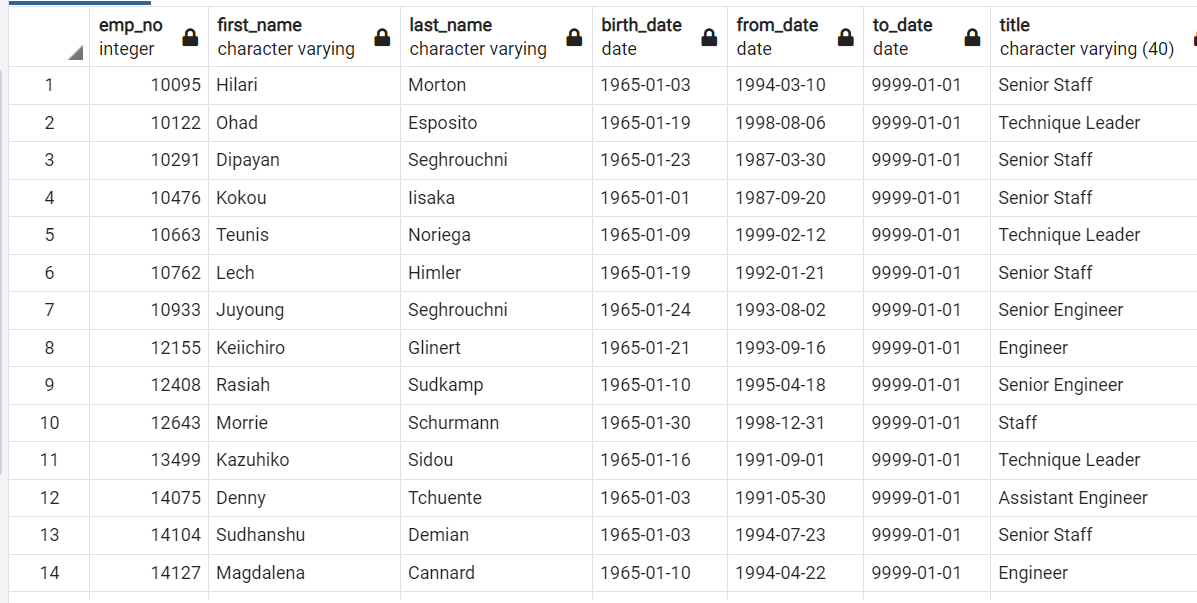Click the Assistant Engineer title cell

tap(1073, 498)
